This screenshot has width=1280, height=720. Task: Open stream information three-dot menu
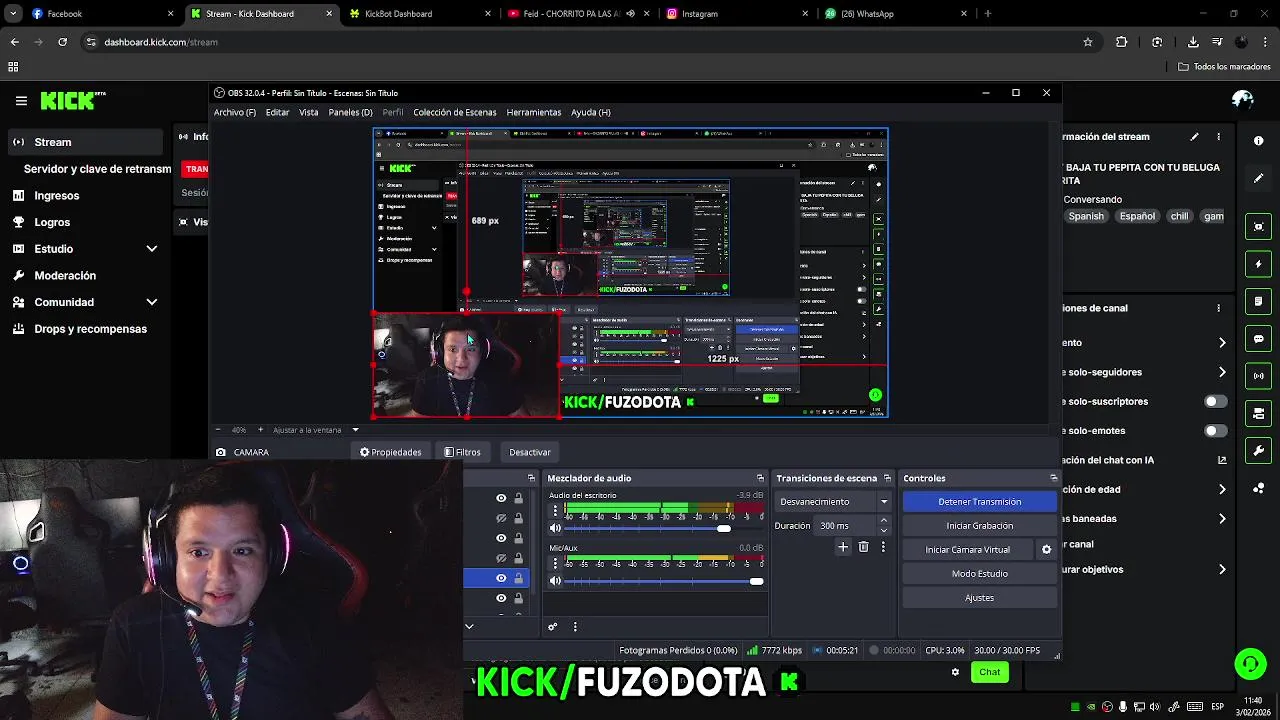click(x=1218, y=137)
